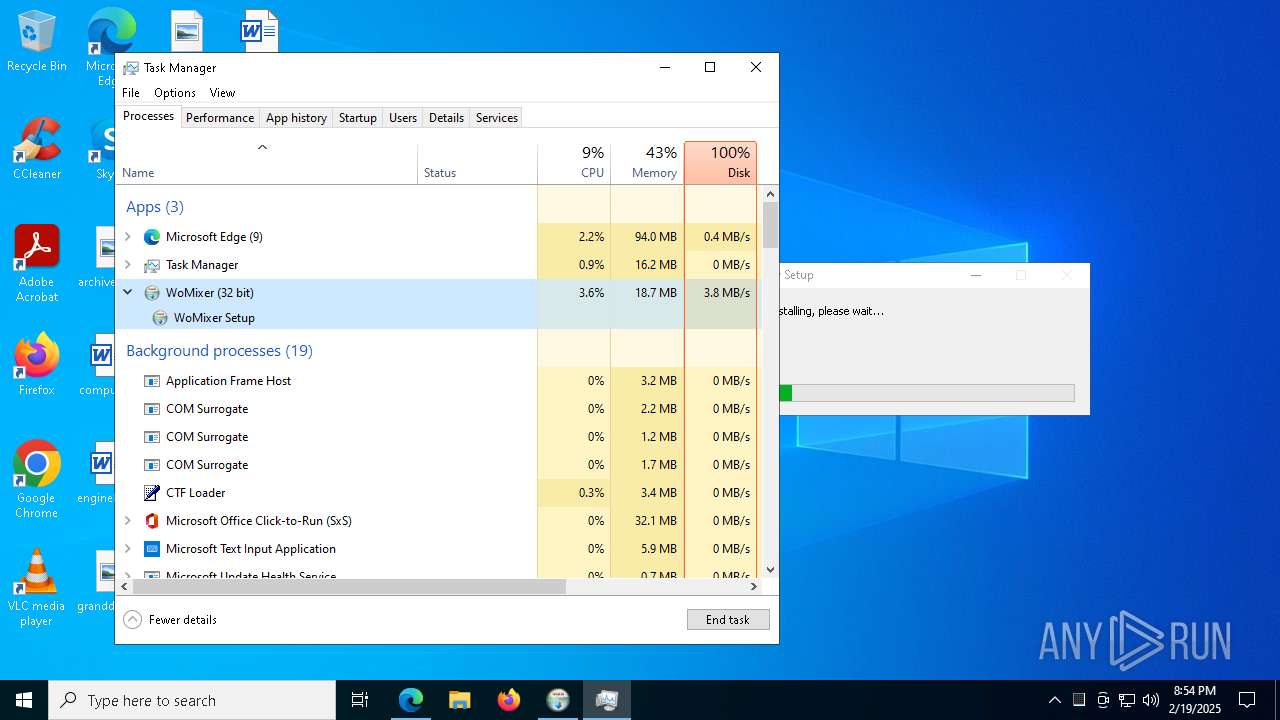Switch to the Services tab
The height and width of the screenshot is (720, 1280).
(x=497, y=118)
